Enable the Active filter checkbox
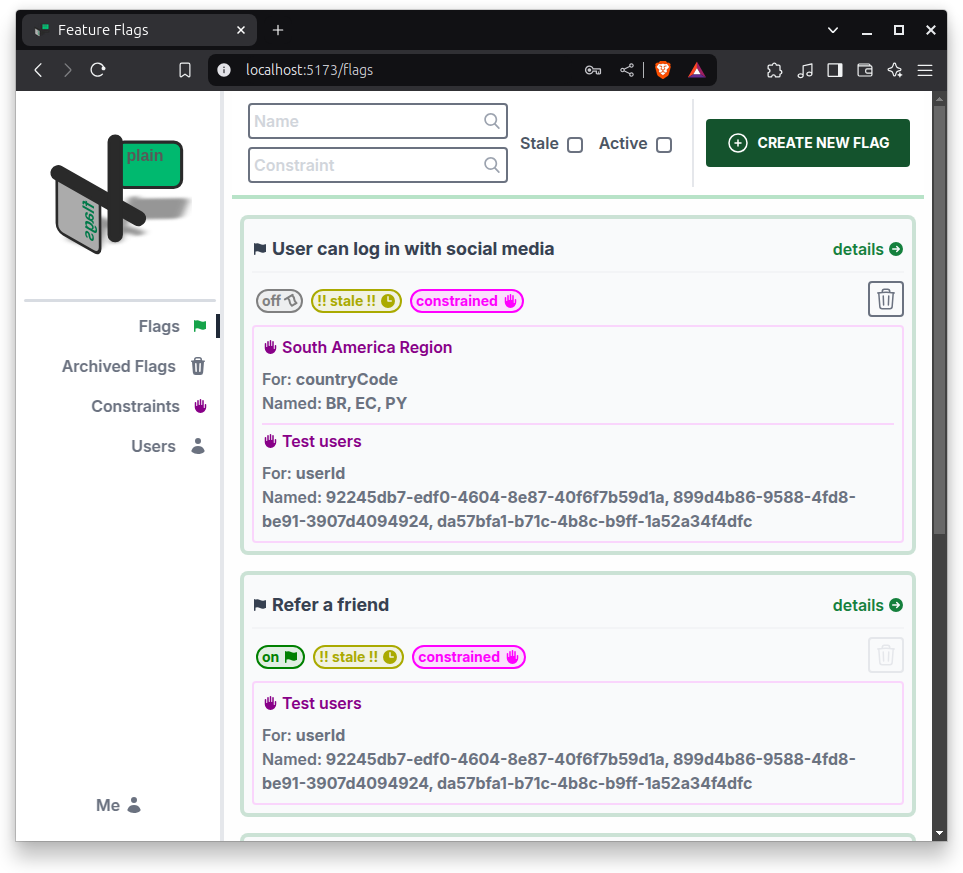The height and width of the screenshot is (873, 963). click(x=664, y=145)
